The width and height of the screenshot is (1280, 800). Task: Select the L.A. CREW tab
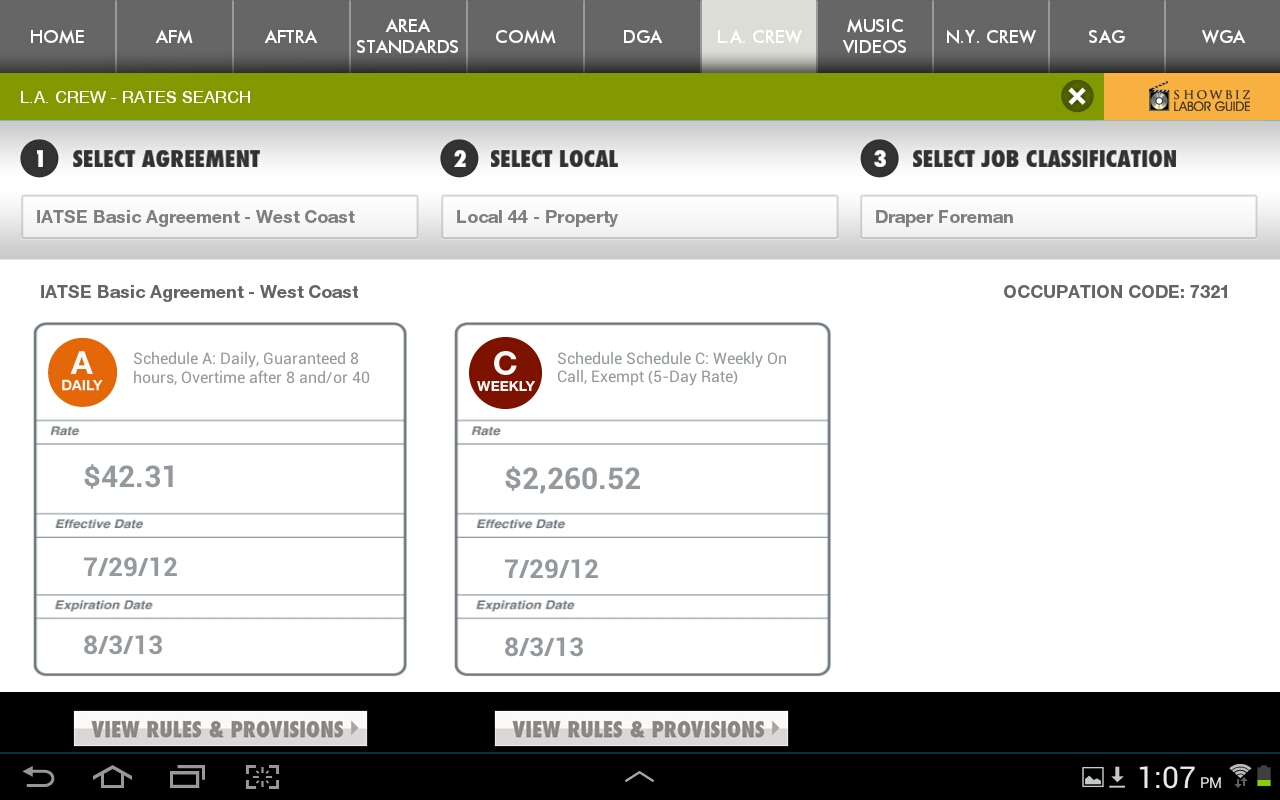pos(759,36)
